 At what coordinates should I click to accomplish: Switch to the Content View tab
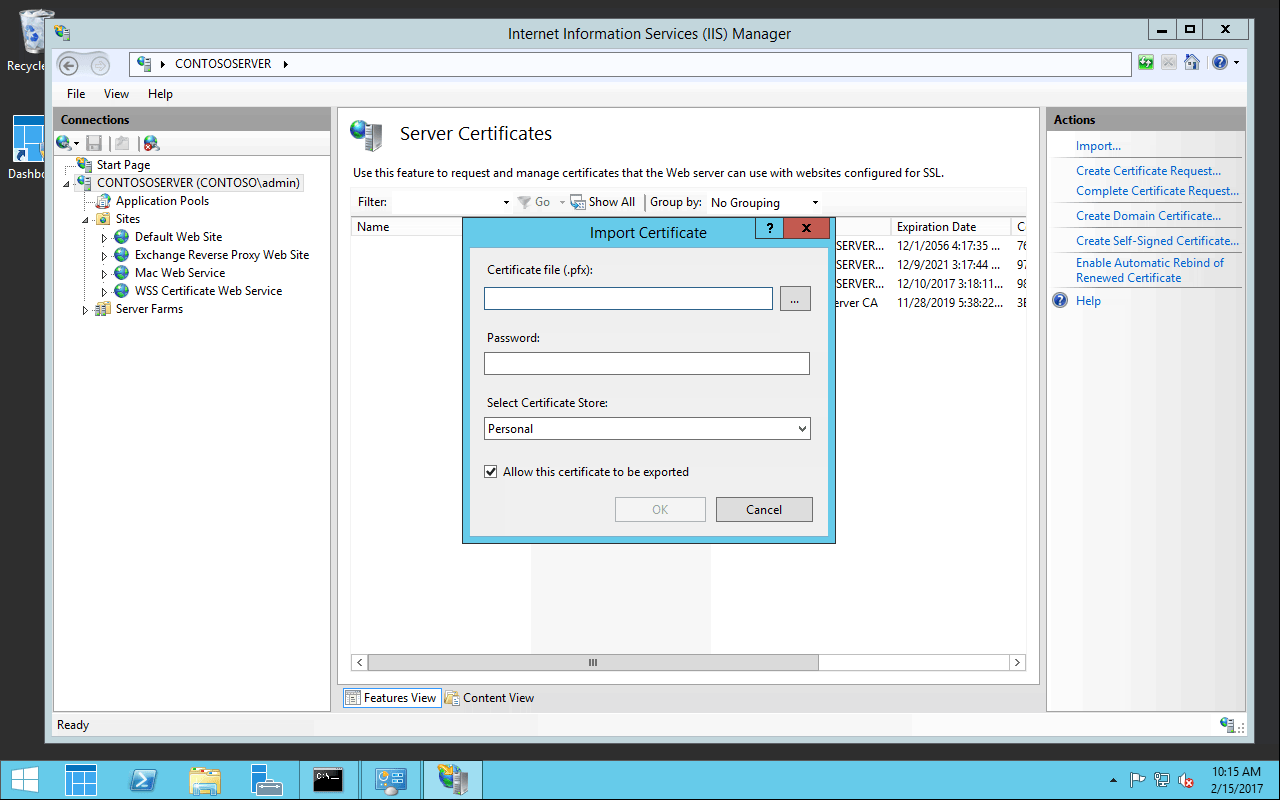tap(489, 698)
